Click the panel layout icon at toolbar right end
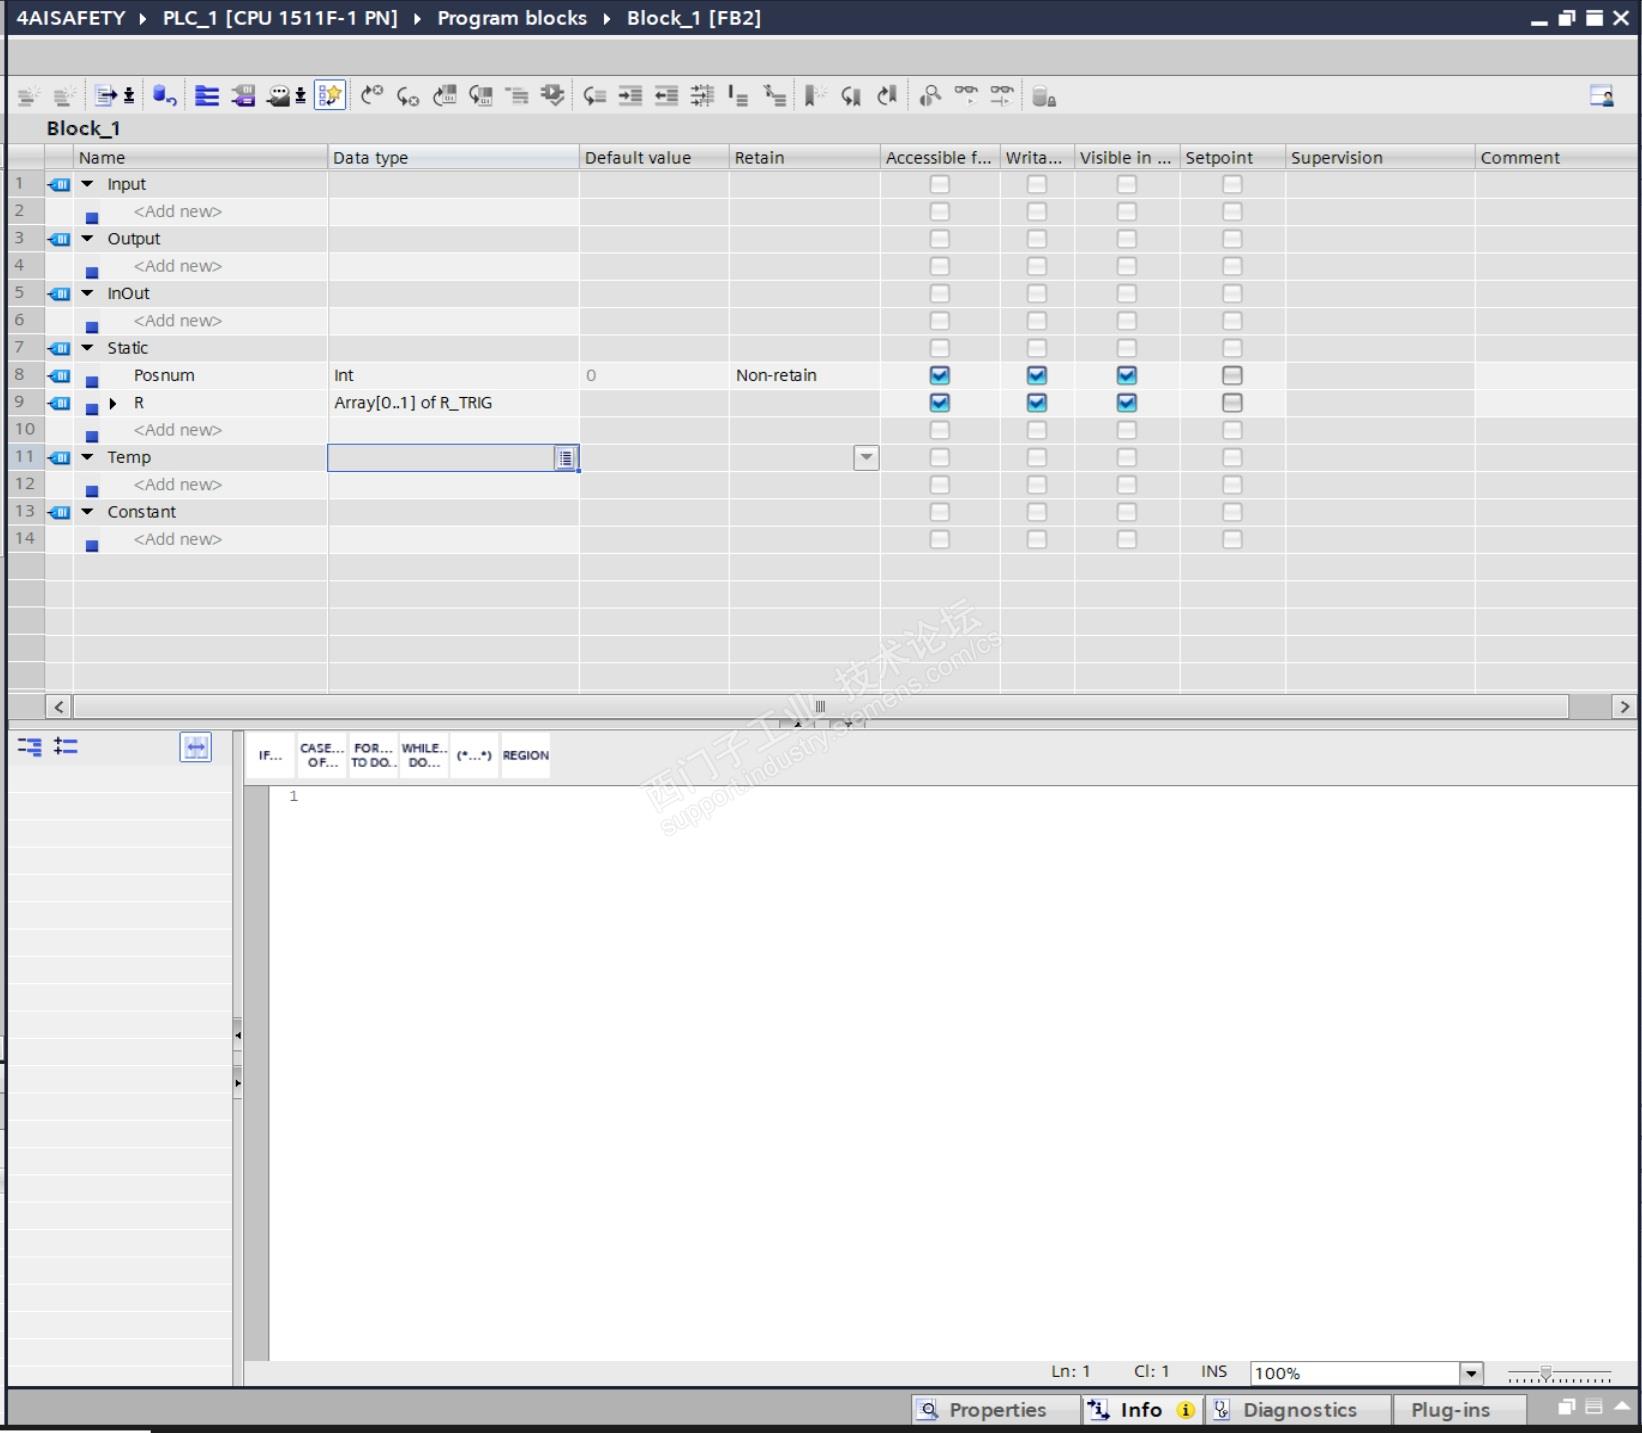 click(x=1602, y=96)
